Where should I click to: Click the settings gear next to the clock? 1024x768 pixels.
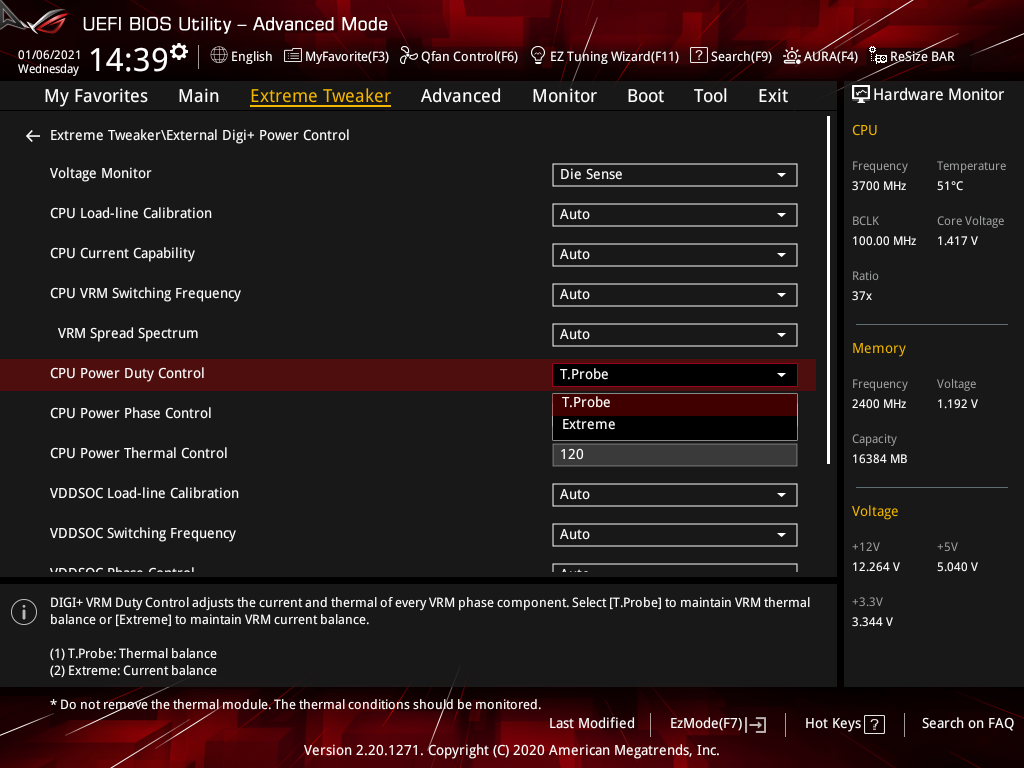(x=179, y=51)
